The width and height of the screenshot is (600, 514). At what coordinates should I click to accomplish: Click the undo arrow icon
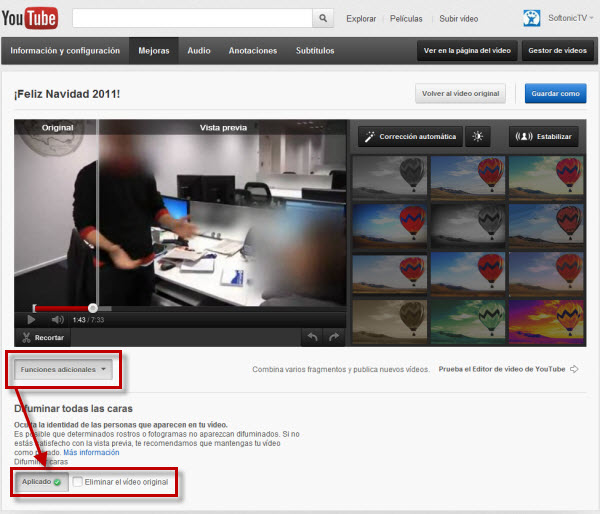[313, 338]
